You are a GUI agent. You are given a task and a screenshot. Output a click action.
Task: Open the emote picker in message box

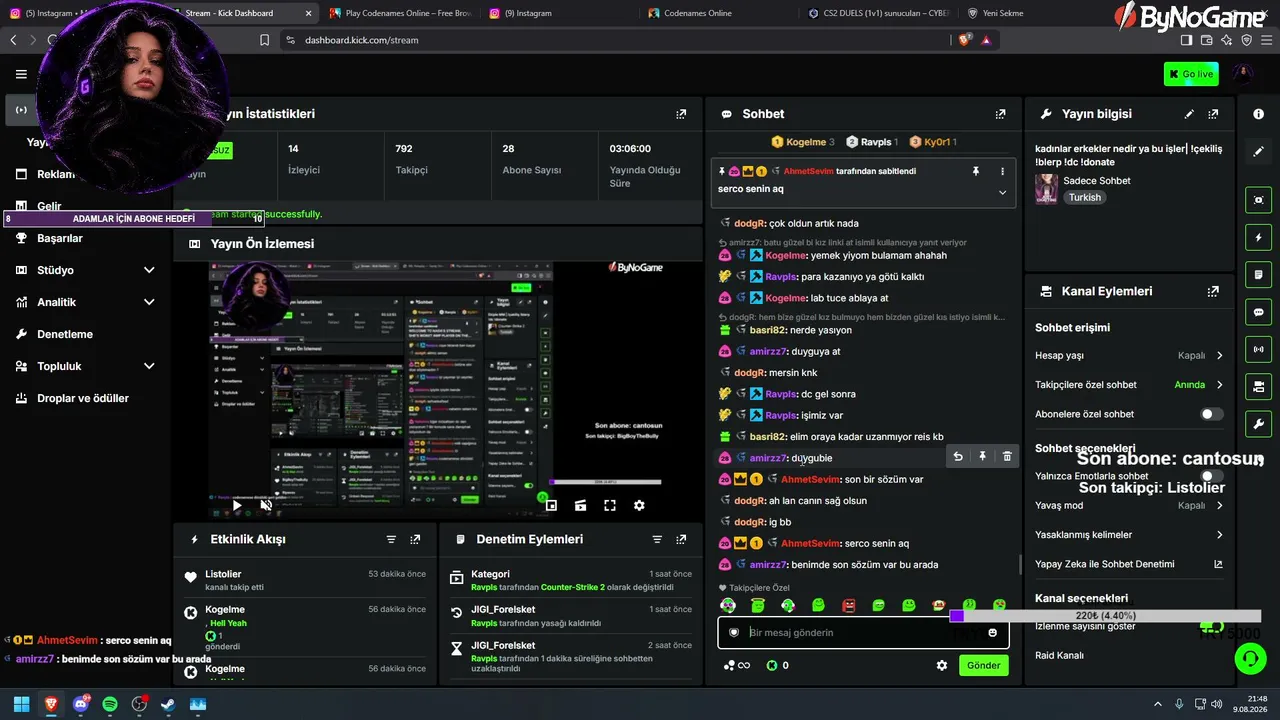992,632
